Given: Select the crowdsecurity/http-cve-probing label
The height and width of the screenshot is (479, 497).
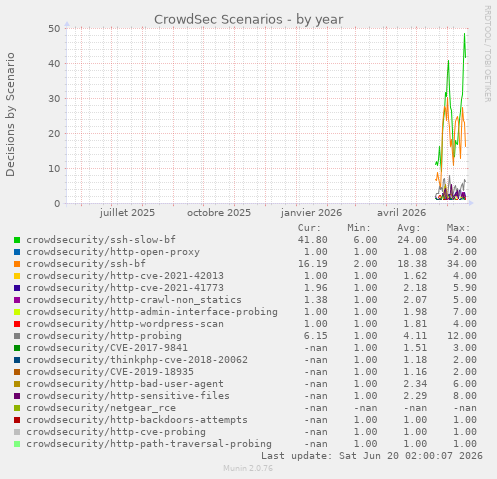Looking at the screenshot, I should click(116, 432).
